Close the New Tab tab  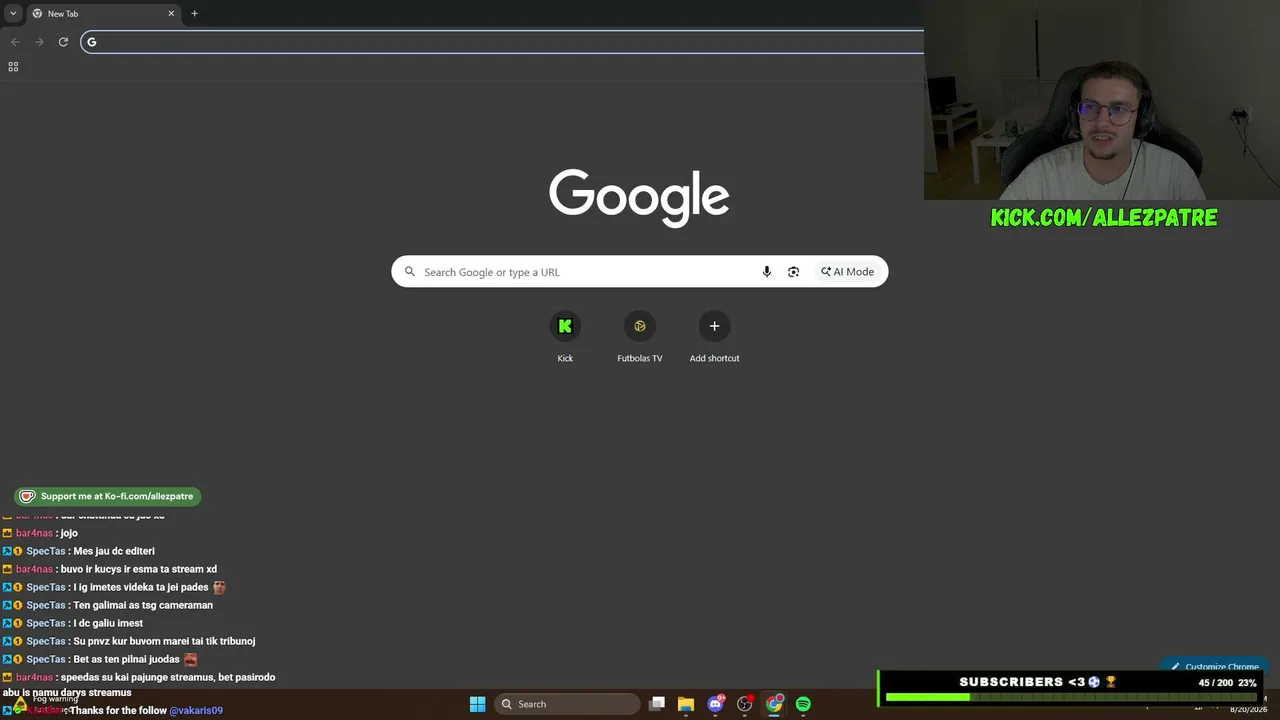pos(171,13)
